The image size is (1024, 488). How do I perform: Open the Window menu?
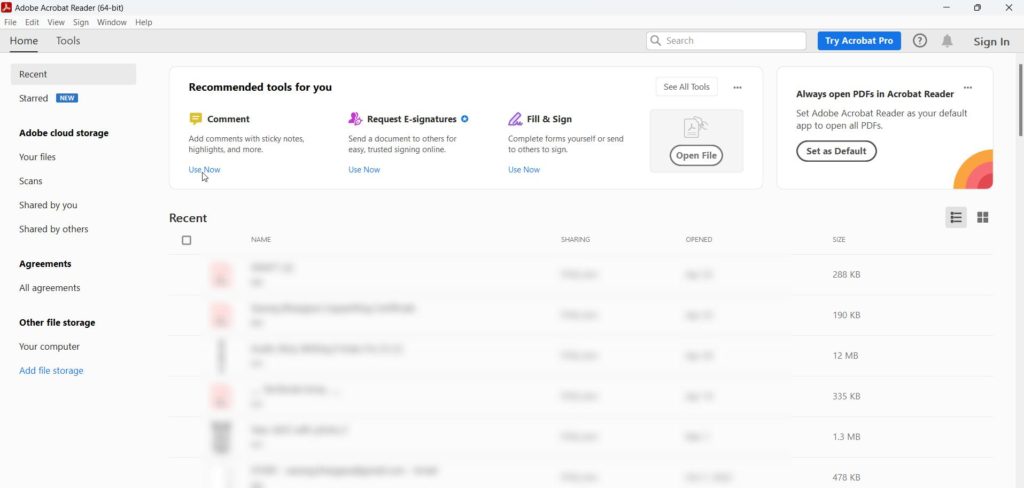coord(112,22)
